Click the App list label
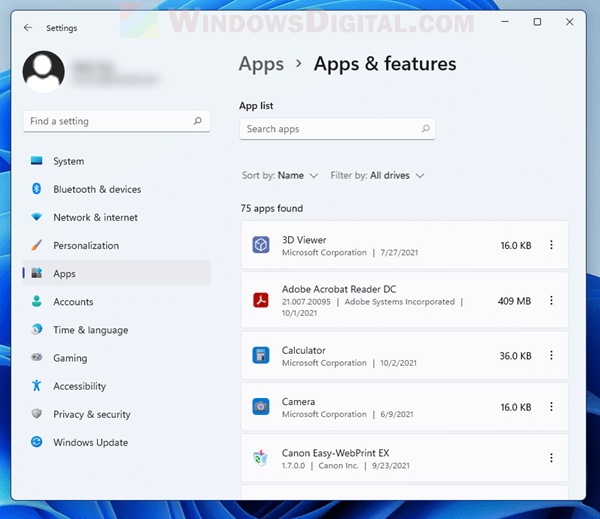The height and width of the screenshot is (519, 600). [x=256, y=106]
